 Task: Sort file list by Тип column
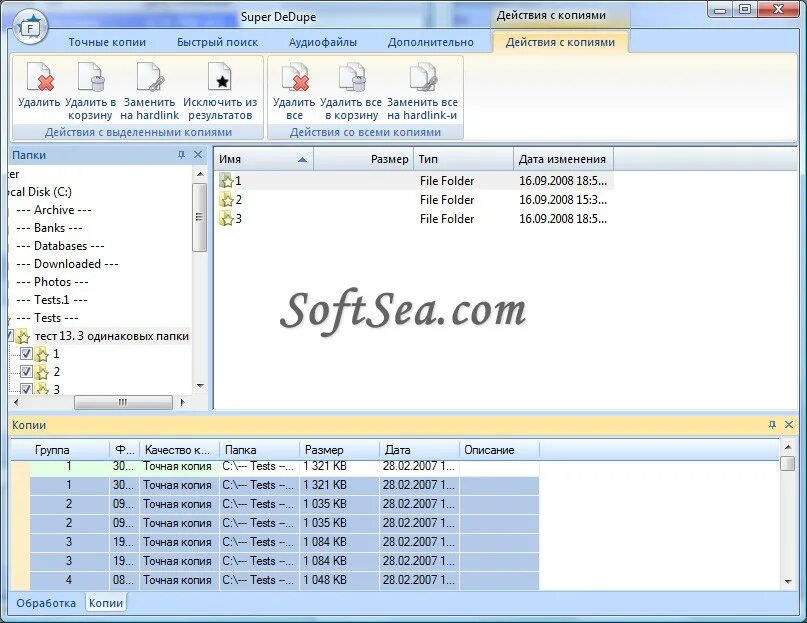tap(463, 159)
